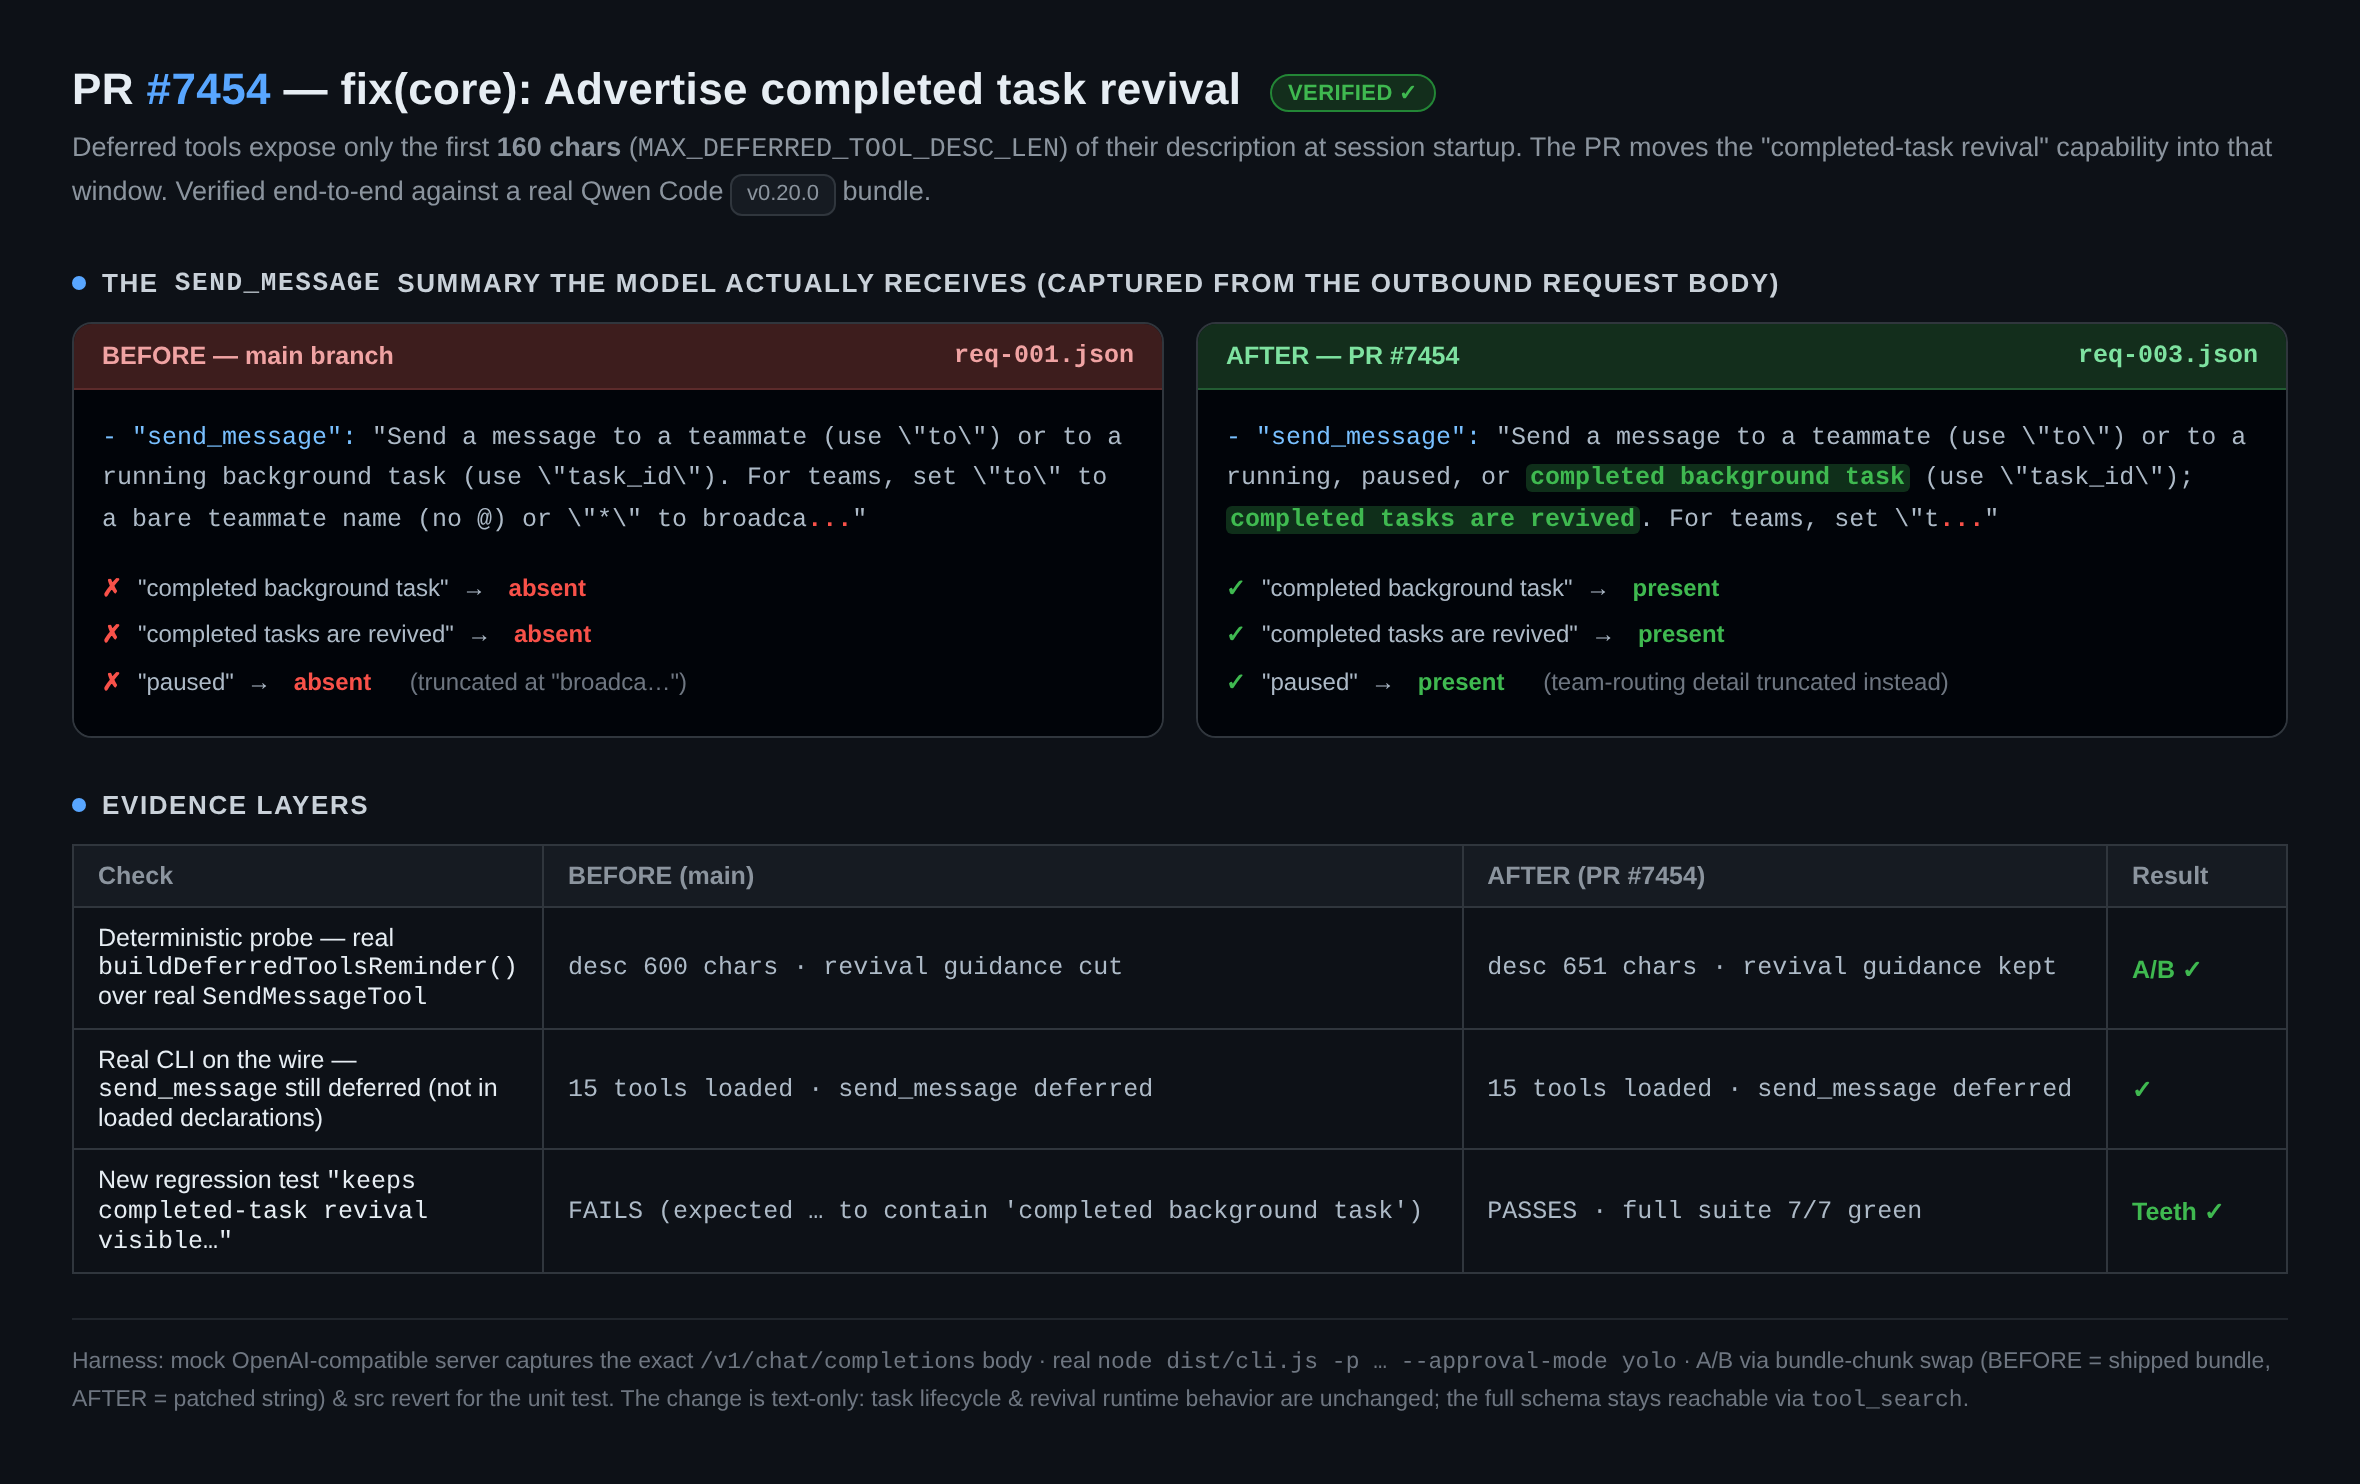
Task: Click 'absent' next to "paused"
Action: pyautogui.click(x=332, y=682)
